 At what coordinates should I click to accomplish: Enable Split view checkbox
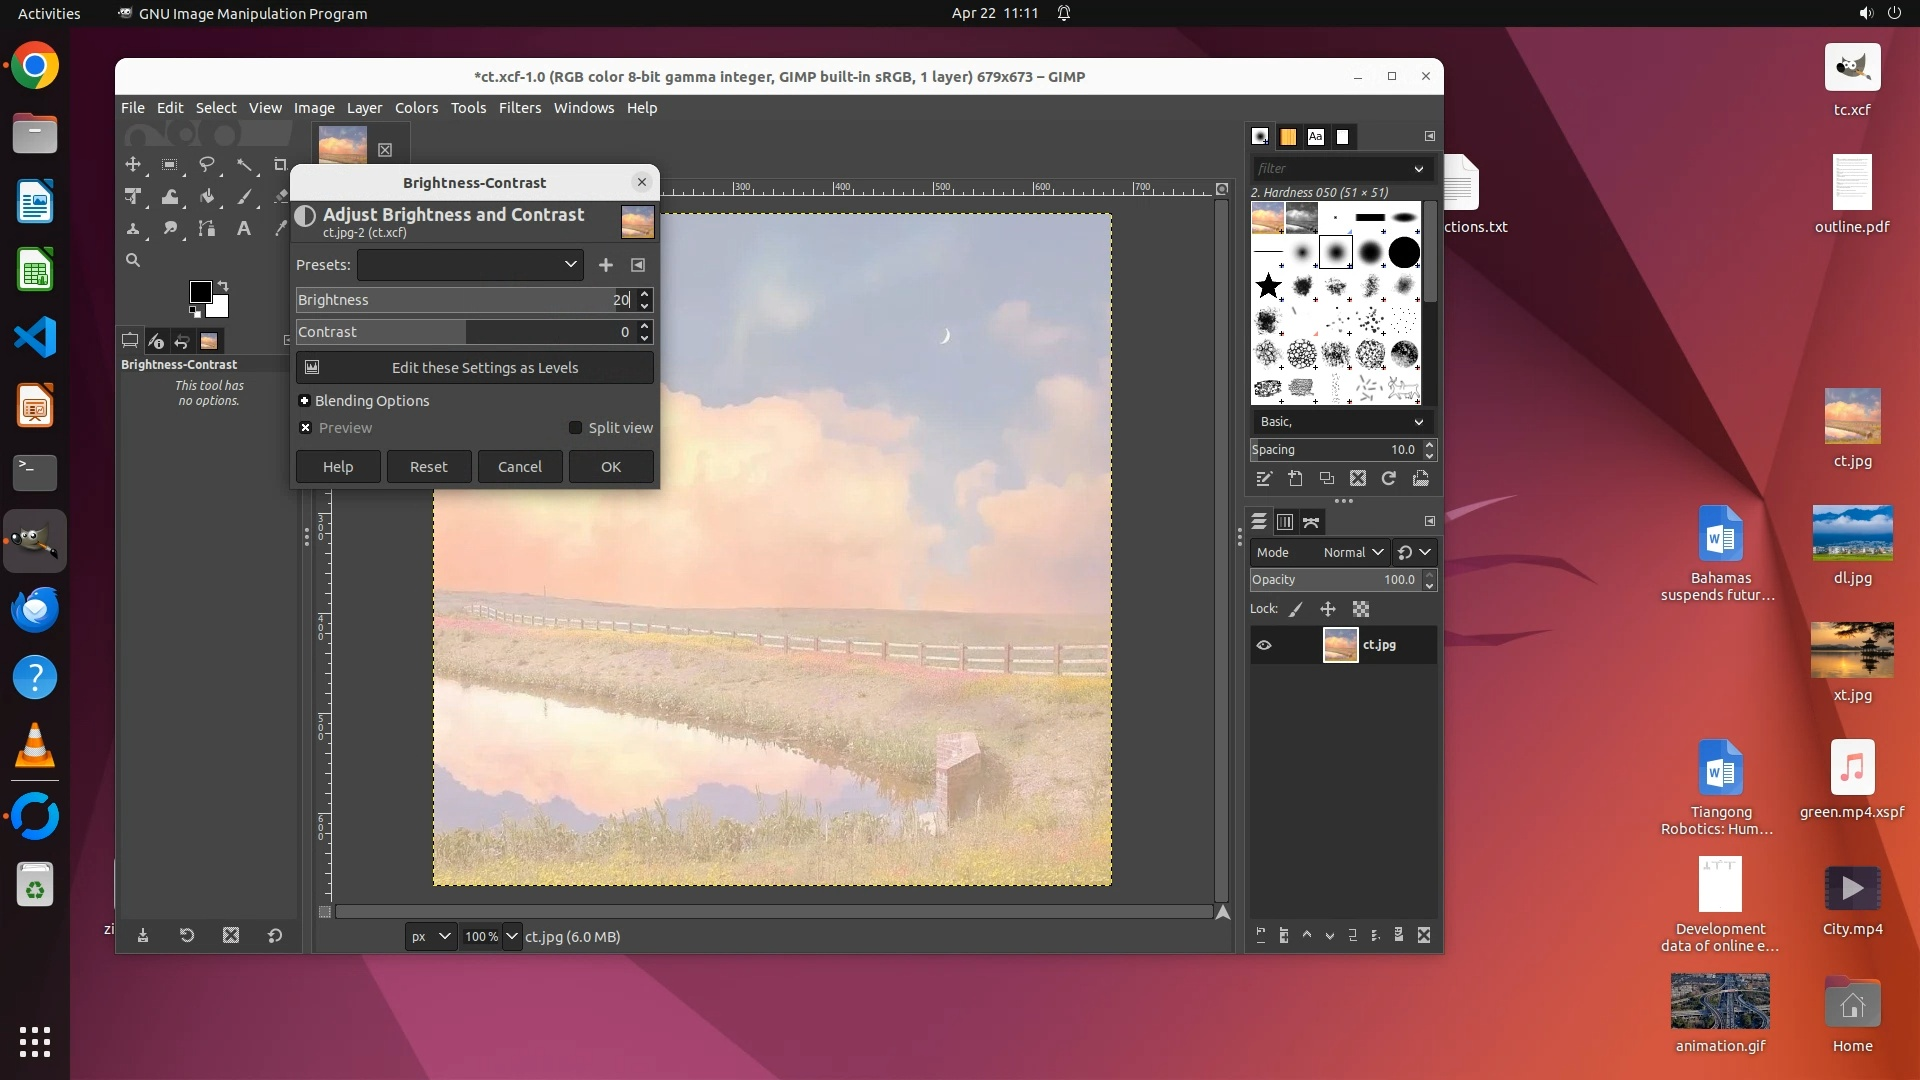[576, 428]
